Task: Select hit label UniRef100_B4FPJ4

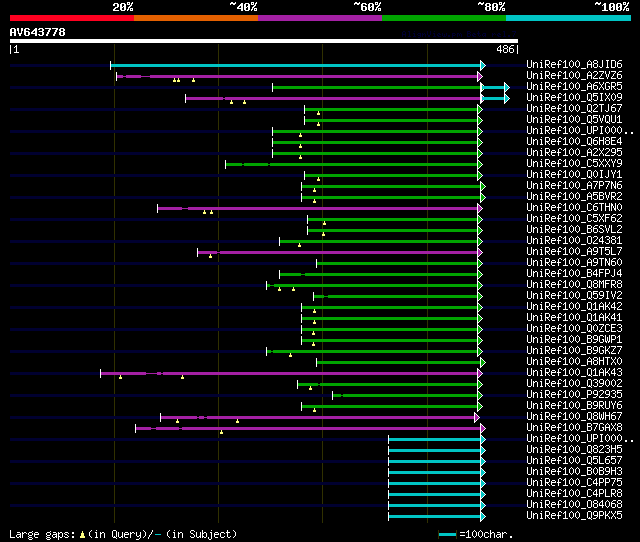Action: pyautogui.click(x=574, y=274)
